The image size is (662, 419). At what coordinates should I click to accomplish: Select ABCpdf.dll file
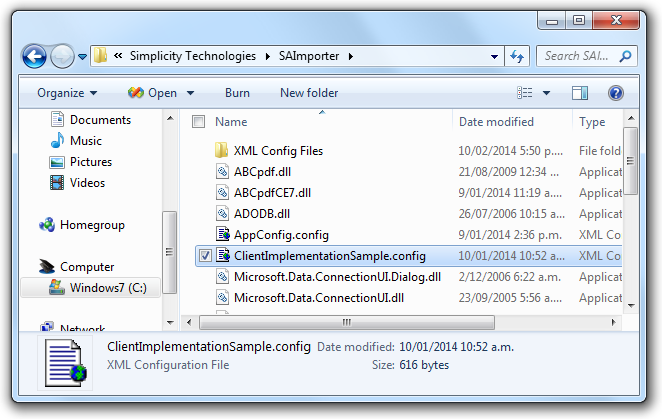coord(262,172)
